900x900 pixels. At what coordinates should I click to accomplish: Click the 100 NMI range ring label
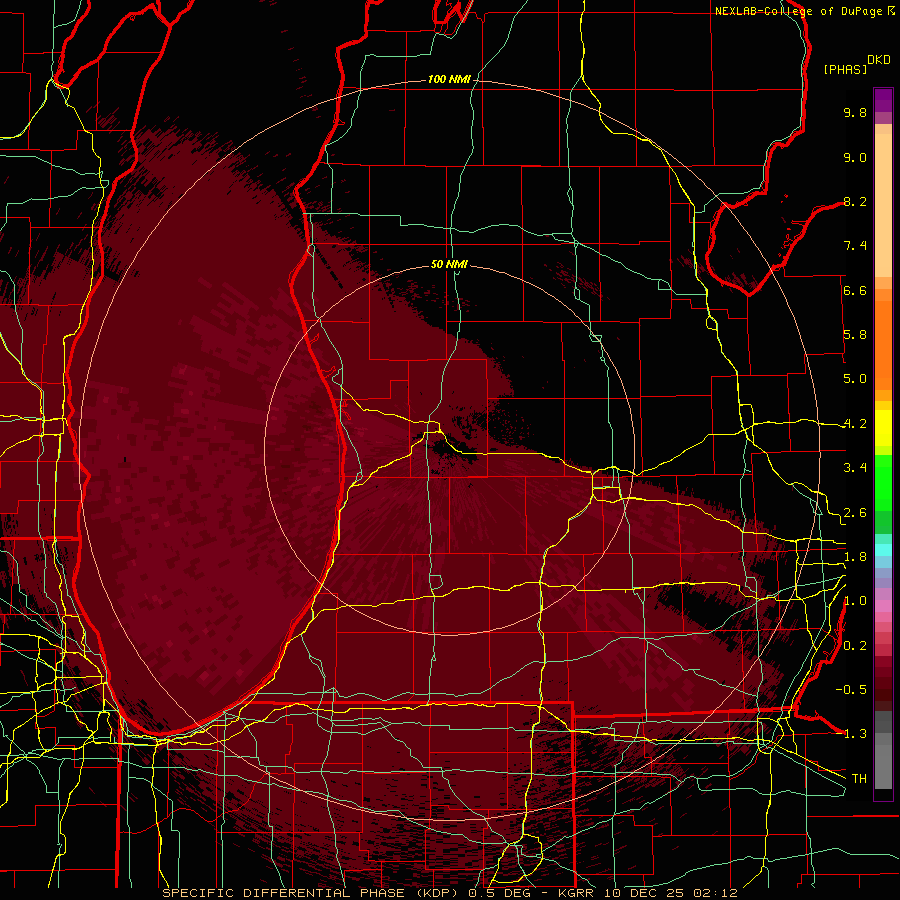449,79
